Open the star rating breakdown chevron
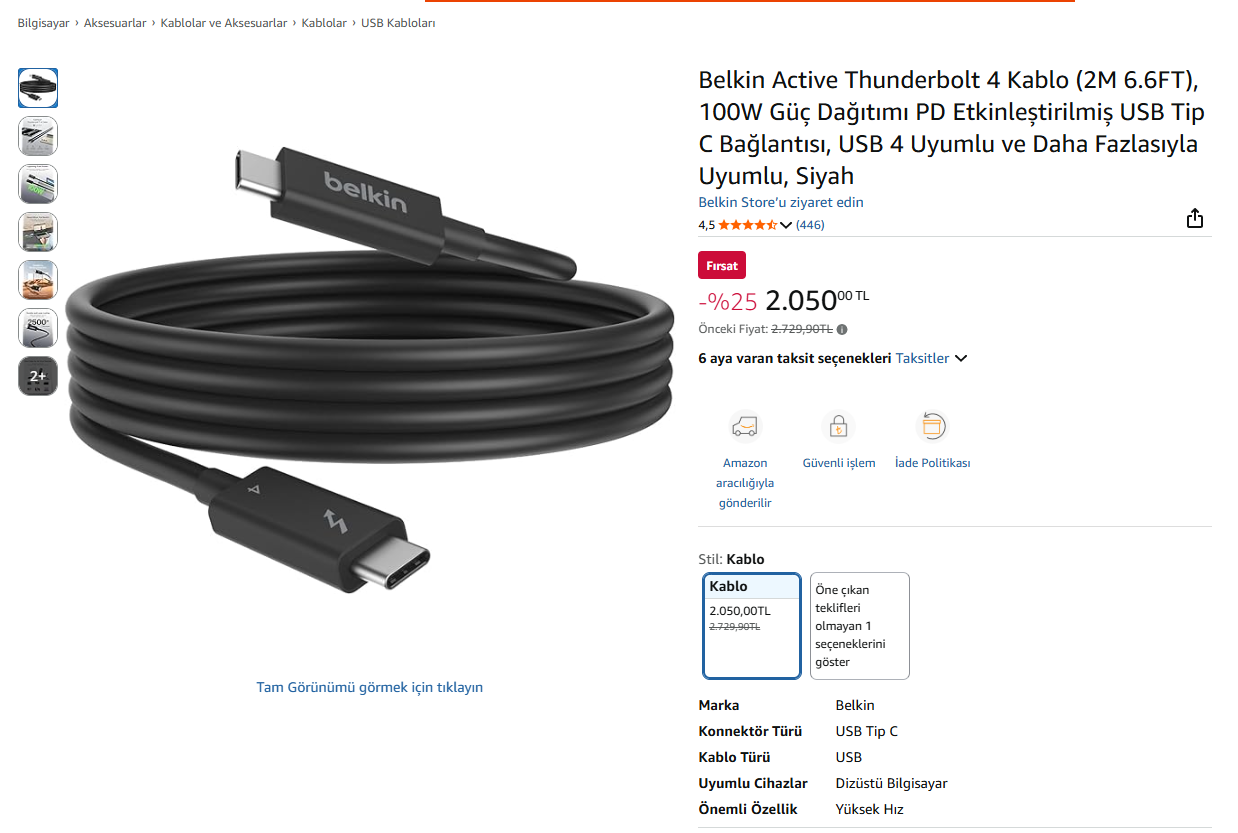 (786, 225)
